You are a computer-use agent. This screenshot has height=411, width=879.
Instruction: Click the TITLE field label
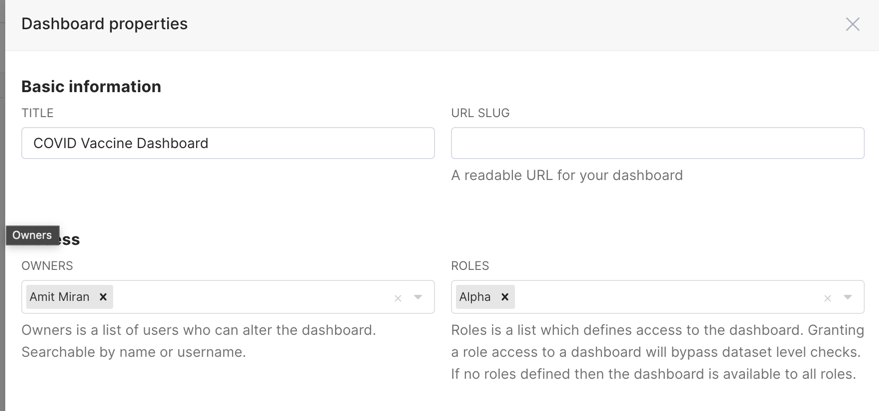click(37, 113)
